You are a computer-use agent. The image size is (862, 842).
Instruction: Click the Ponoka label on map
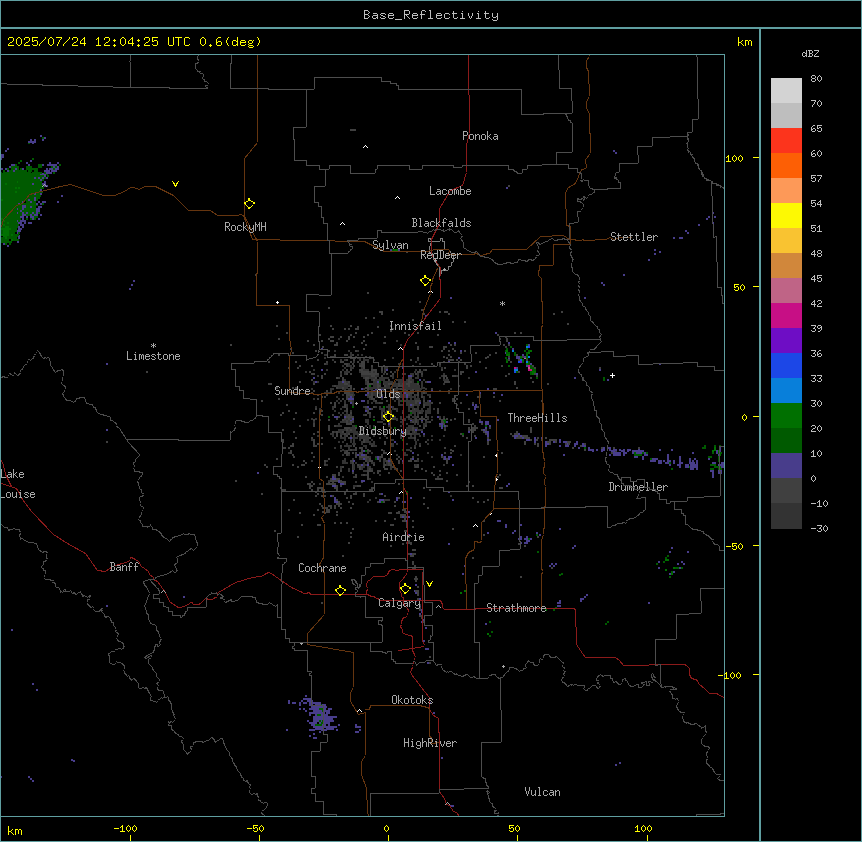coord(480,136)
